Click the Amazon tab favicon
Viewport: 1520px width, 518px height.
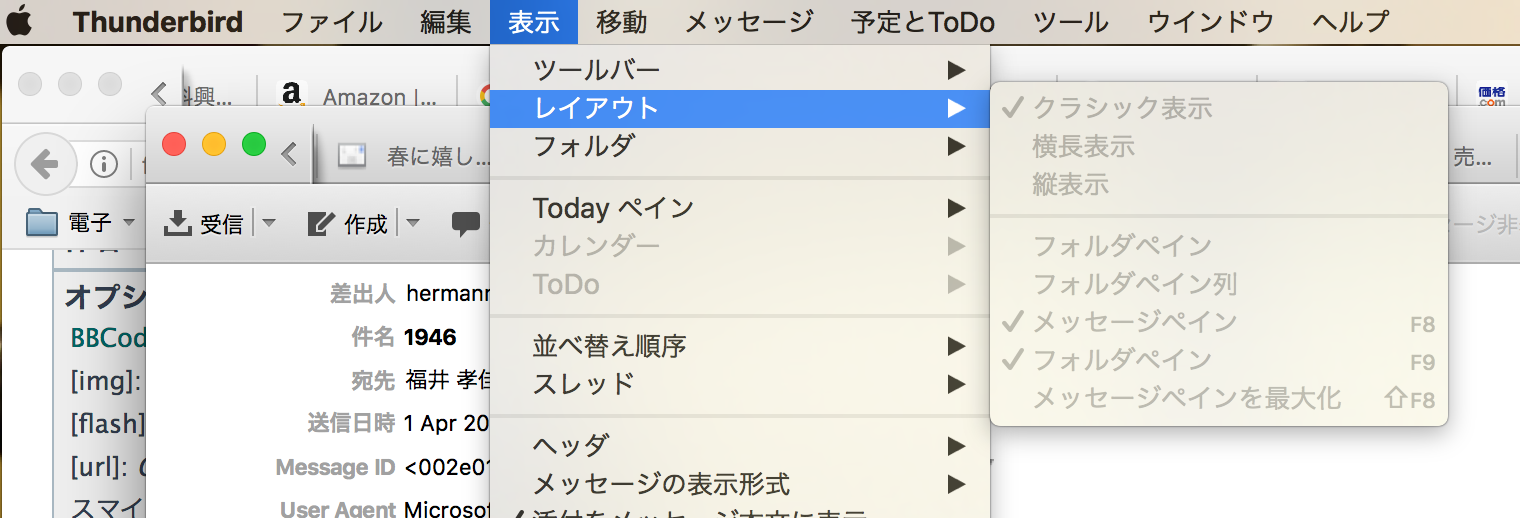[x=291, y=95]
